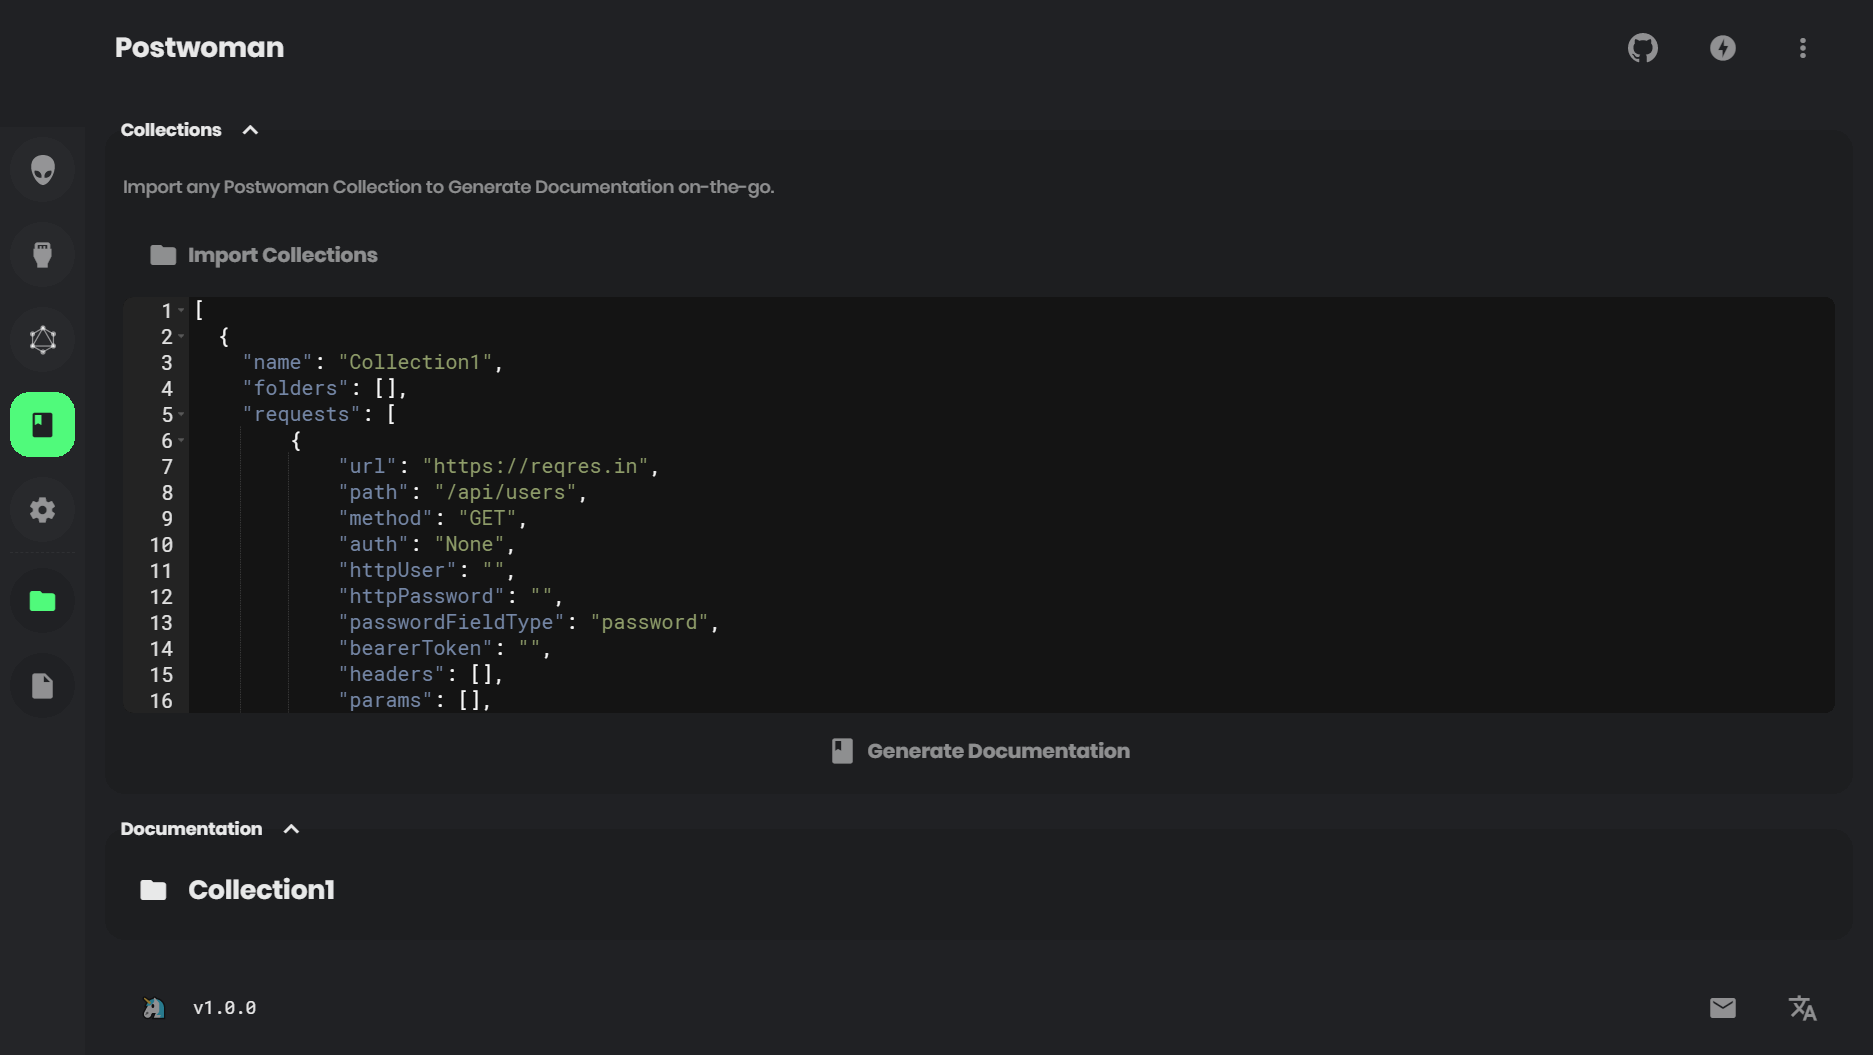Select the highlighted Documentation book sidebar icon
The width and height of the screenshot is (1873, 1055).
(42, 425)
